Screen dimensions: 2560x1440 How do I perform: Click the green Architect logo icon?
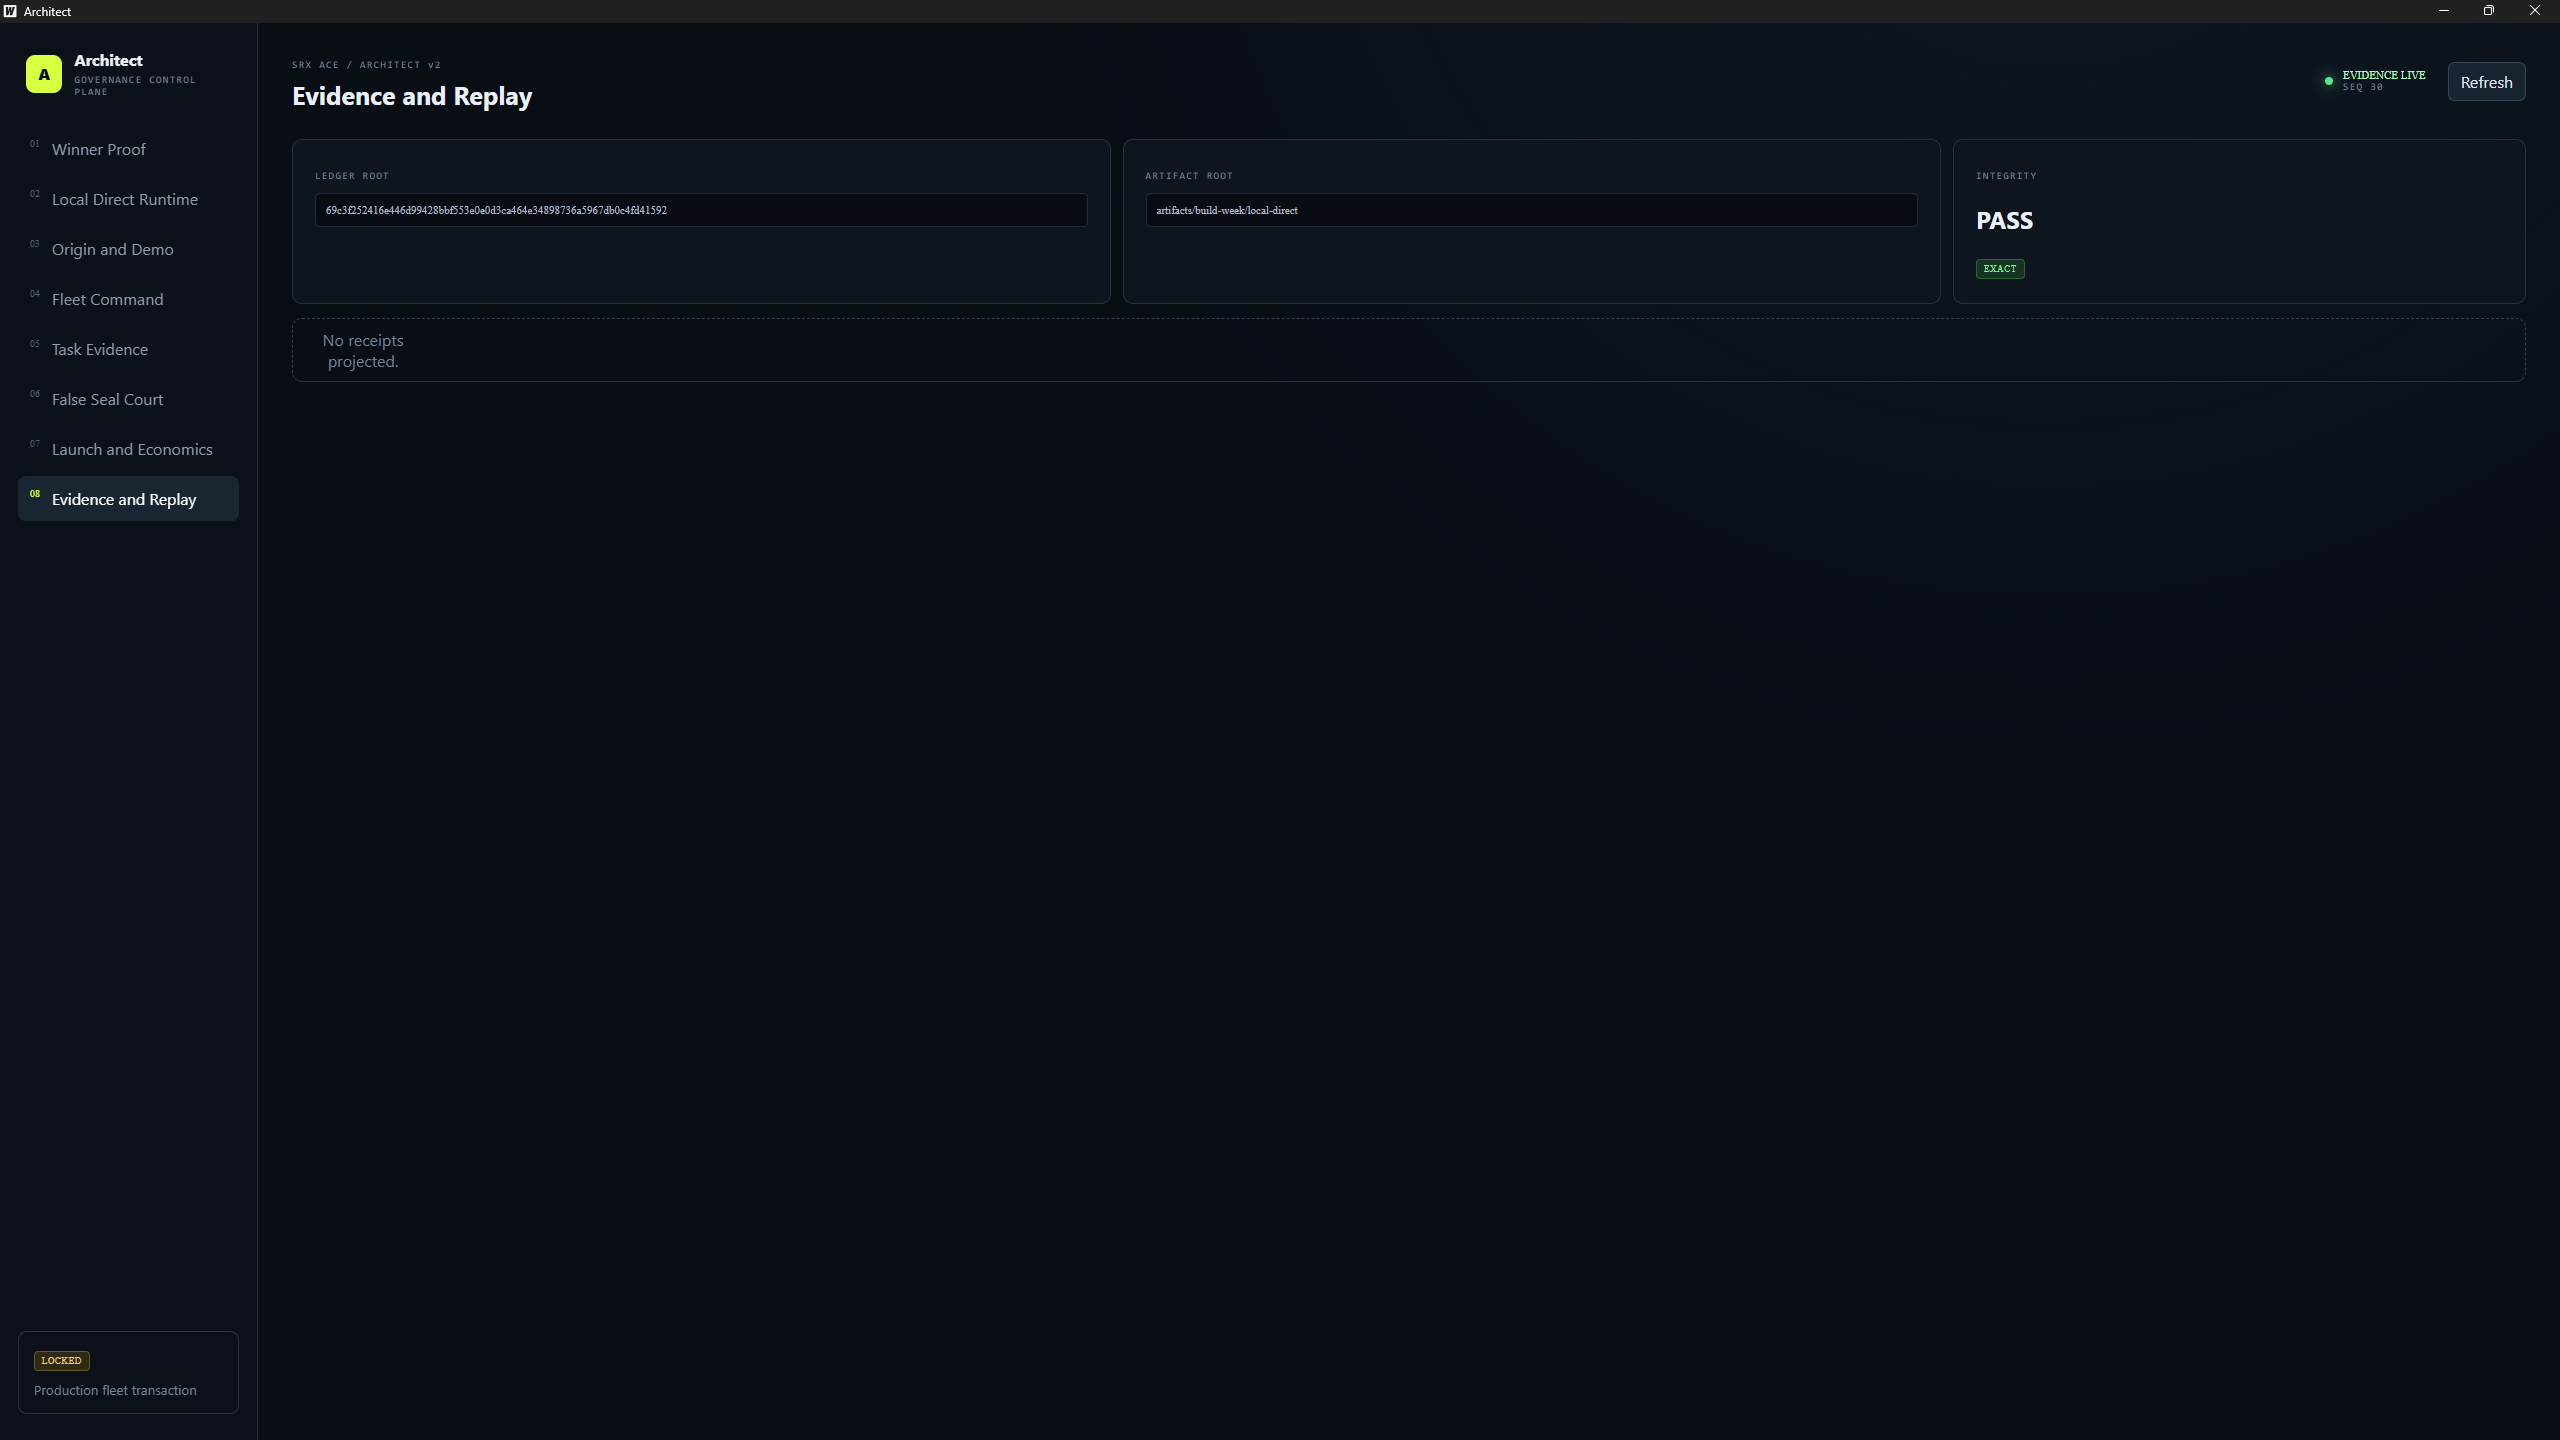[x=44, y=74]
